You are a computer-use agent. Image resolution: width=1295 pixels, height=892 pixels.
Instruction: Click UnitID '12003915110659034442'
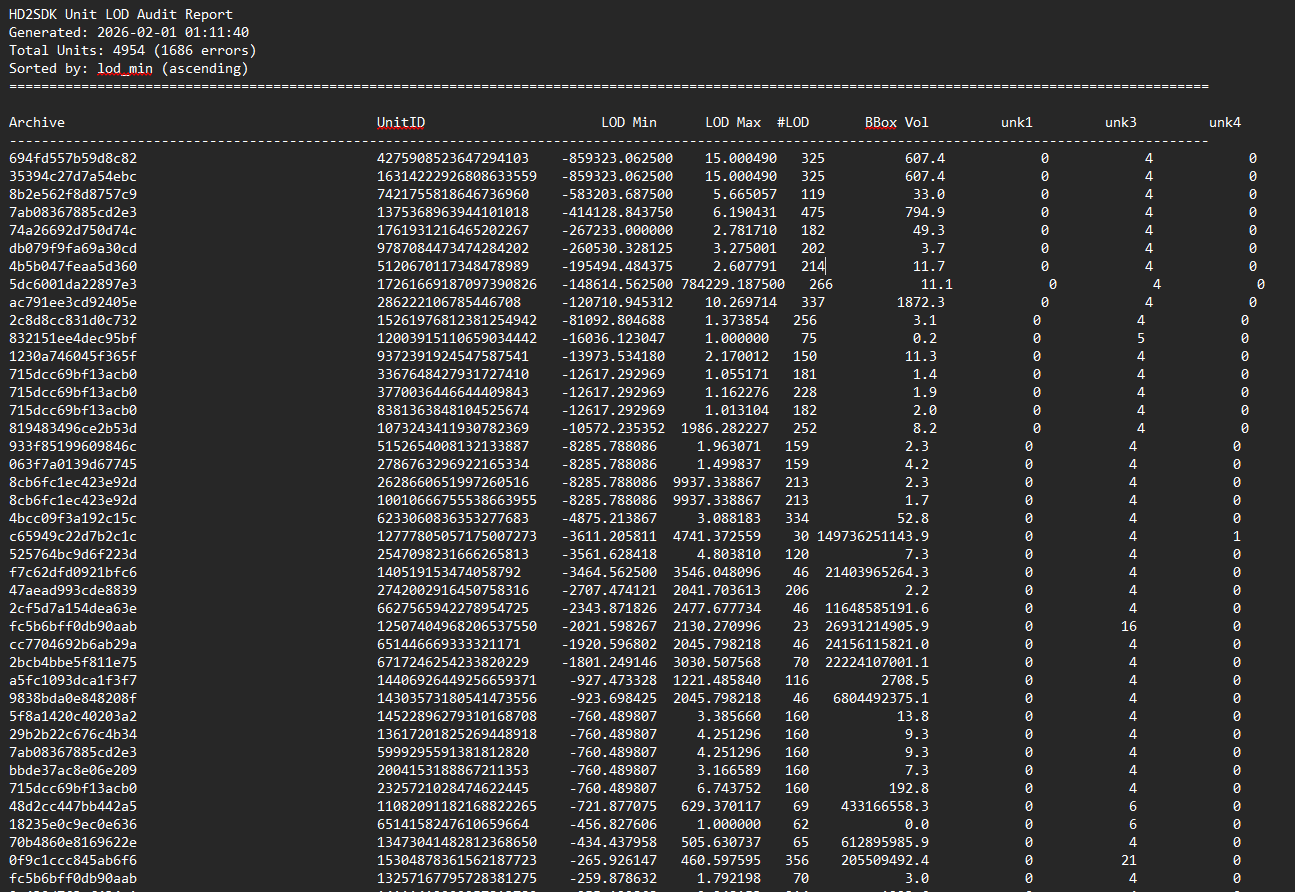tap(457, 339)
